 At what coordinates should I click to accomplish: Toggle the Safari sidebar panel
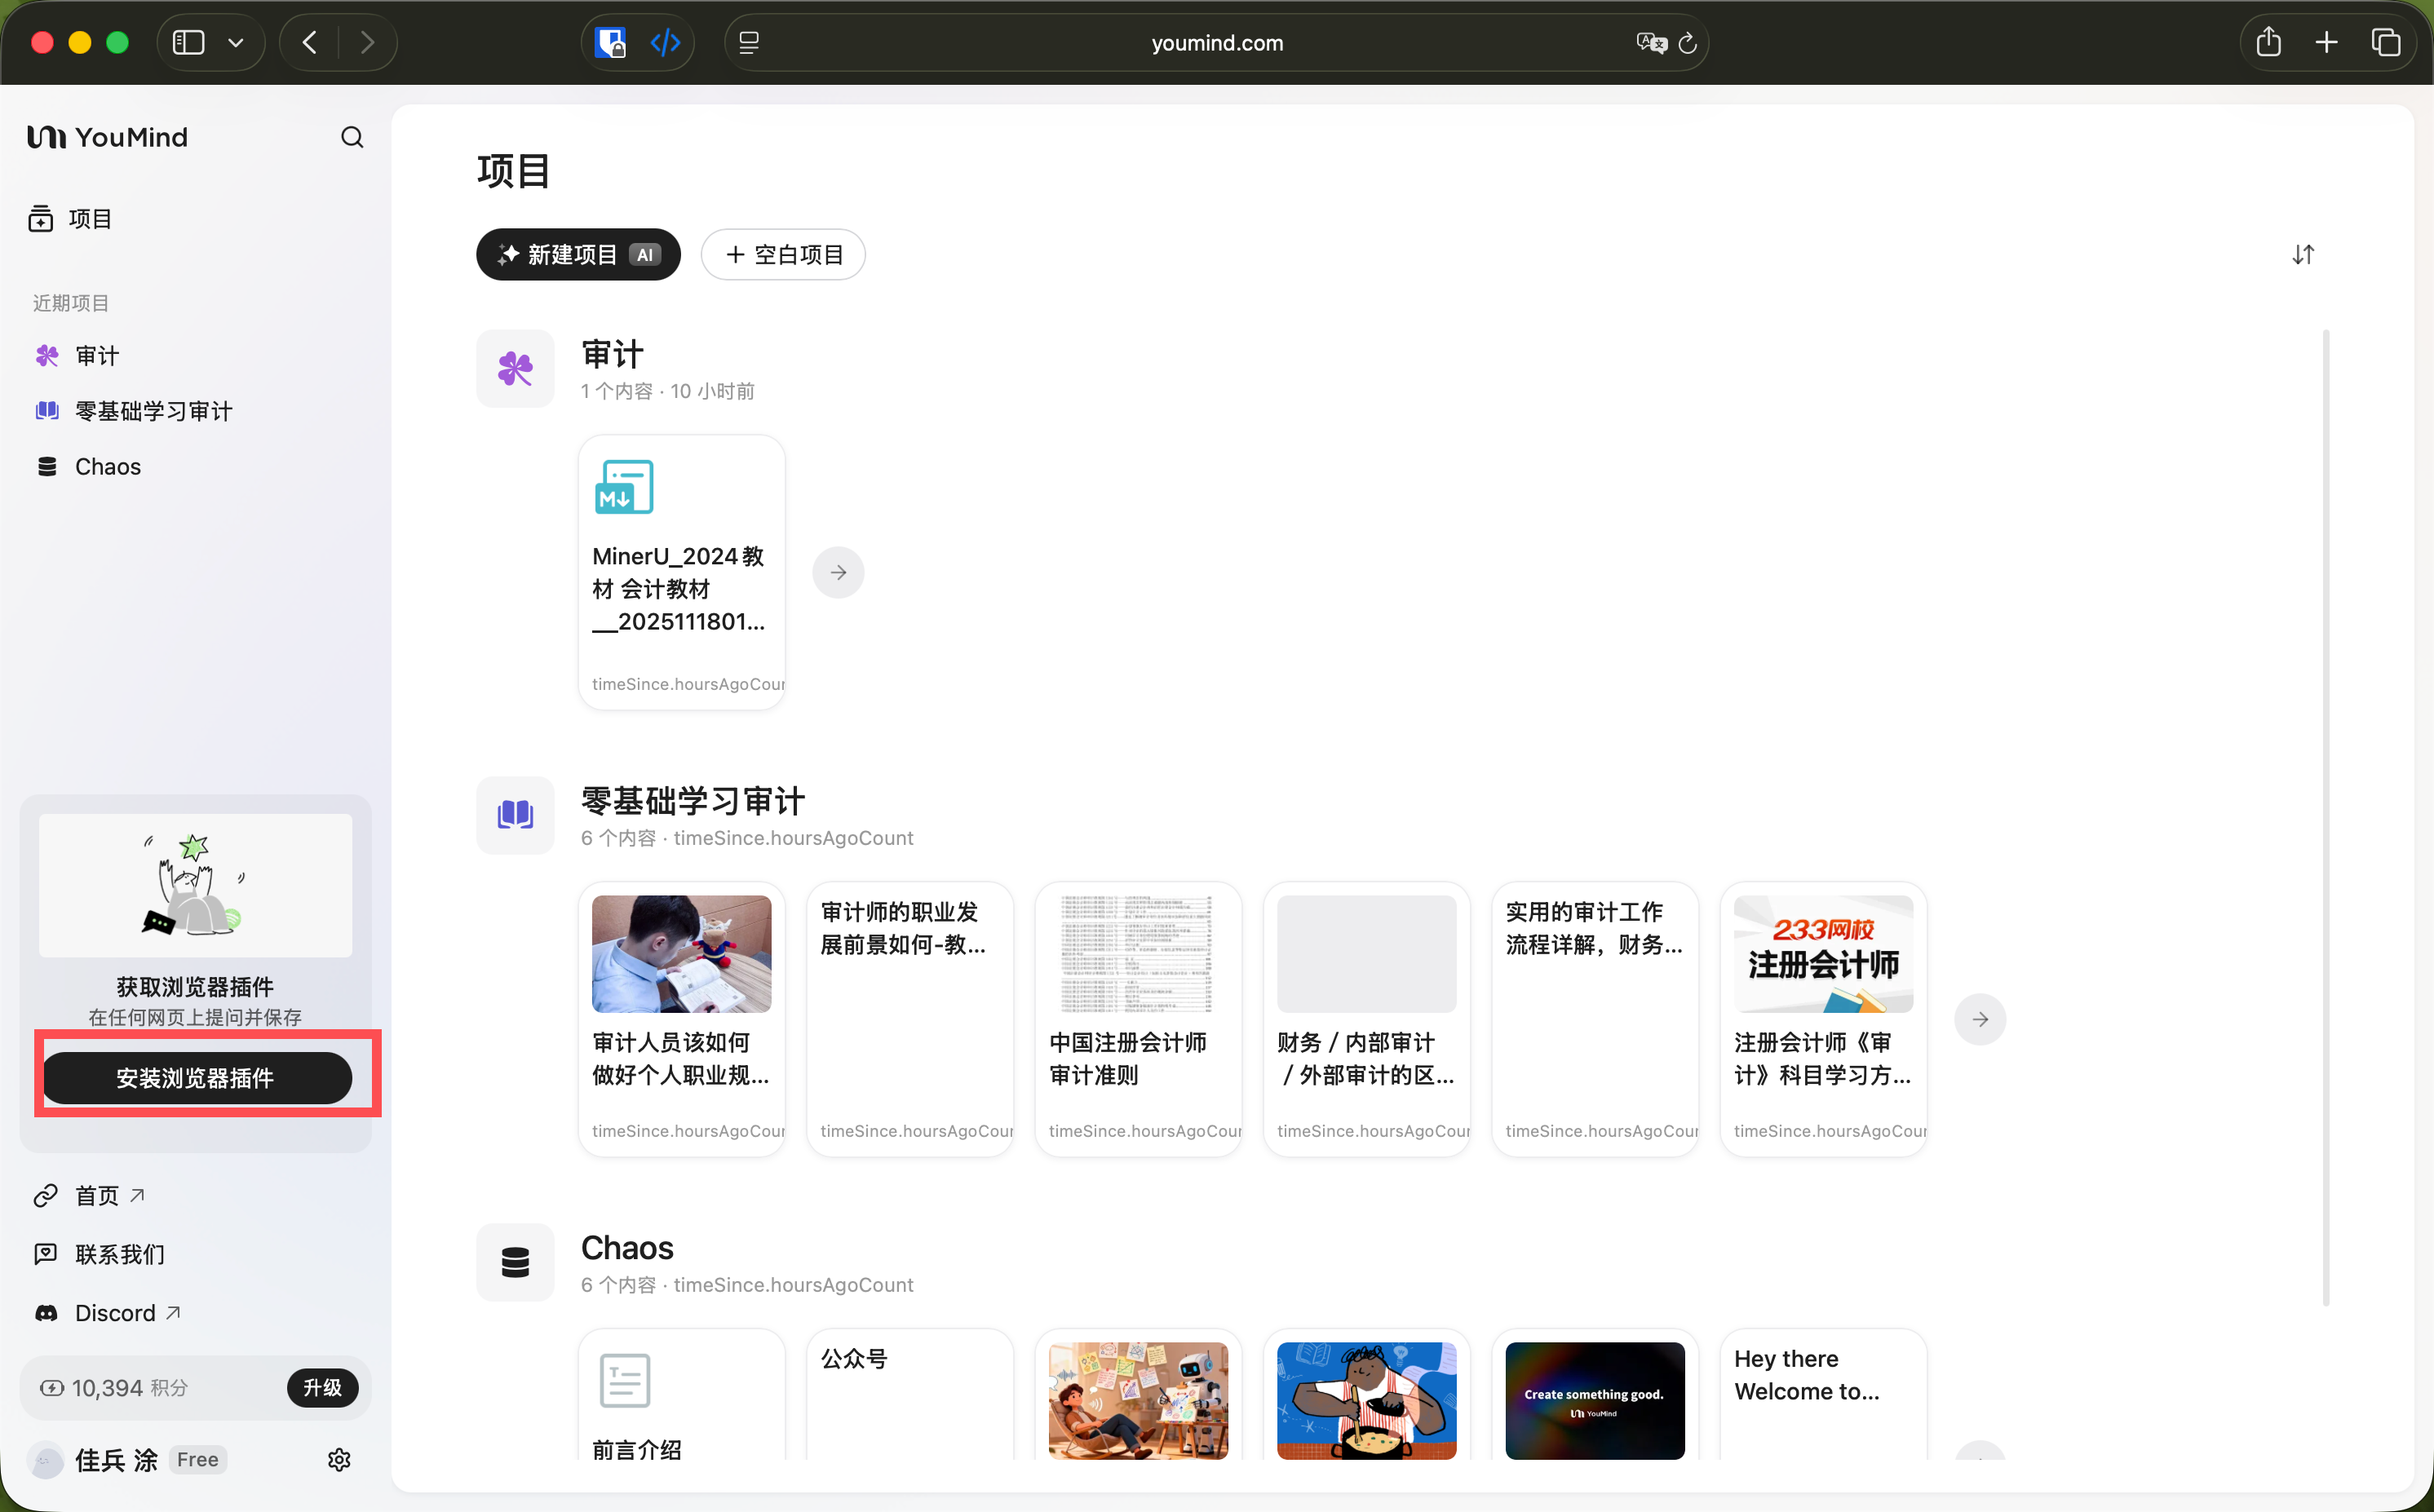click(x=188, y=42)
